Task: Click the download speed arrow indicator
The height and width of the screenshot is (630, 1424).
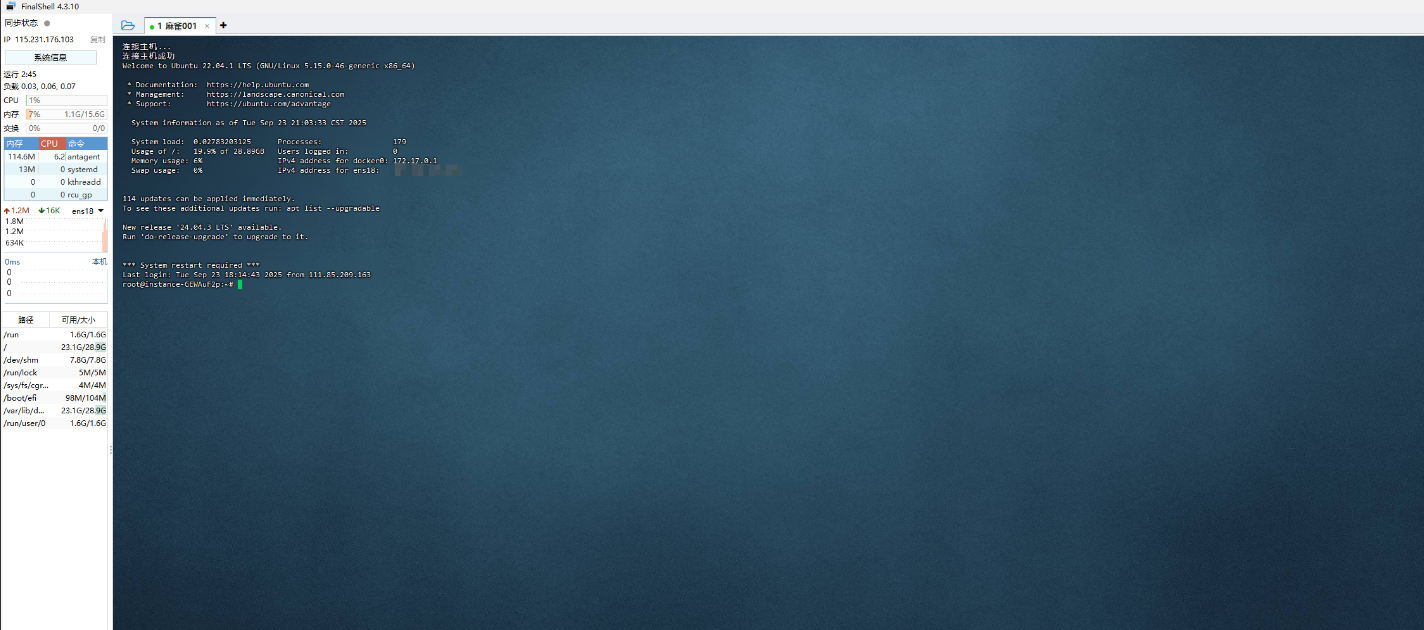Action: coord(41,211)
